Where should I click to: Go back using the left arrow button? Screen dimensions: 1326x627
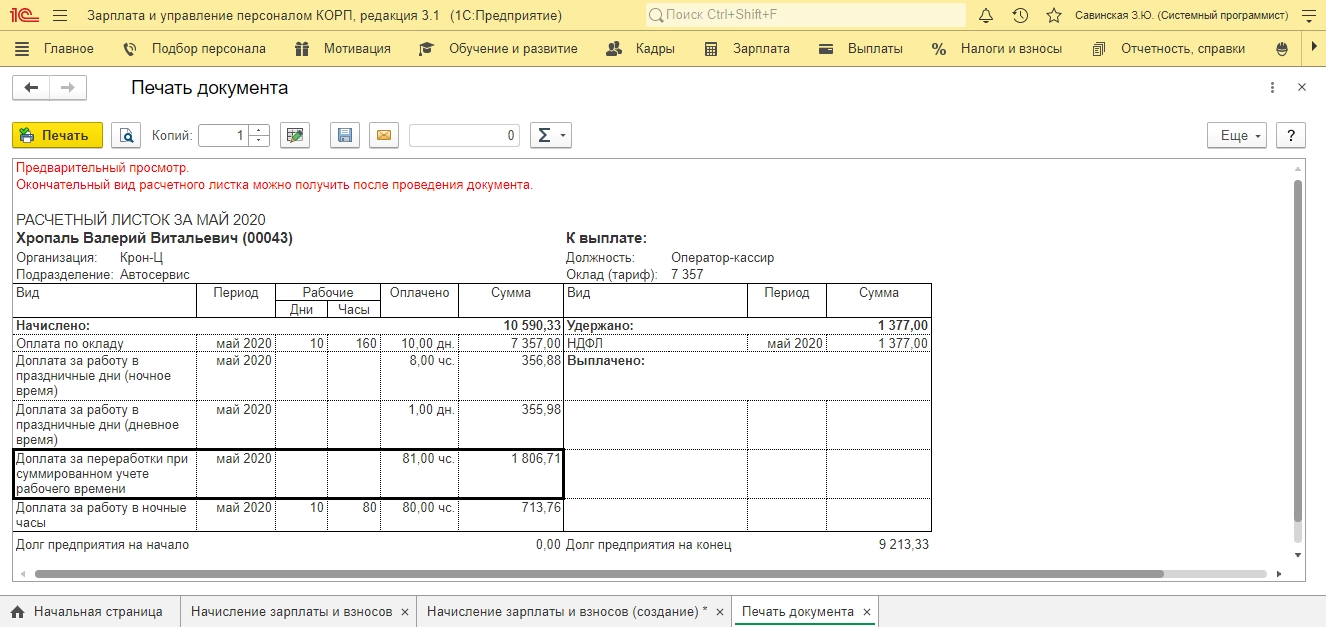31,88
